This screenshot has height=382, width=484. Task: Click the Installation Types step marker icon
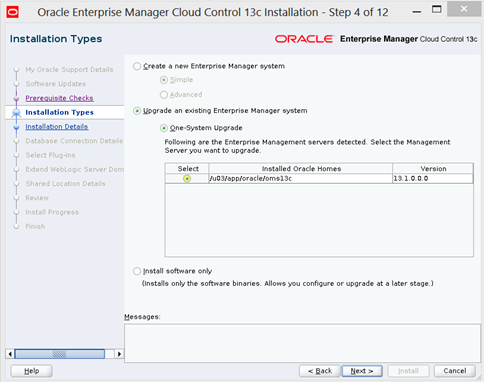click(16, 113)
